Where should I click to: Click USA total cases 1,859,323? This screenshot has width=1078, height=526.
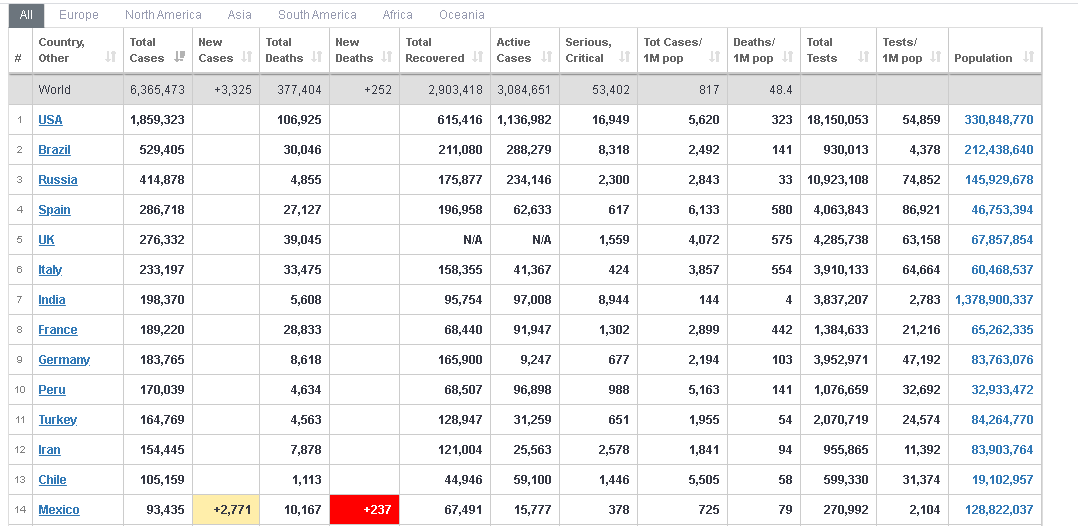pos(157,120)
